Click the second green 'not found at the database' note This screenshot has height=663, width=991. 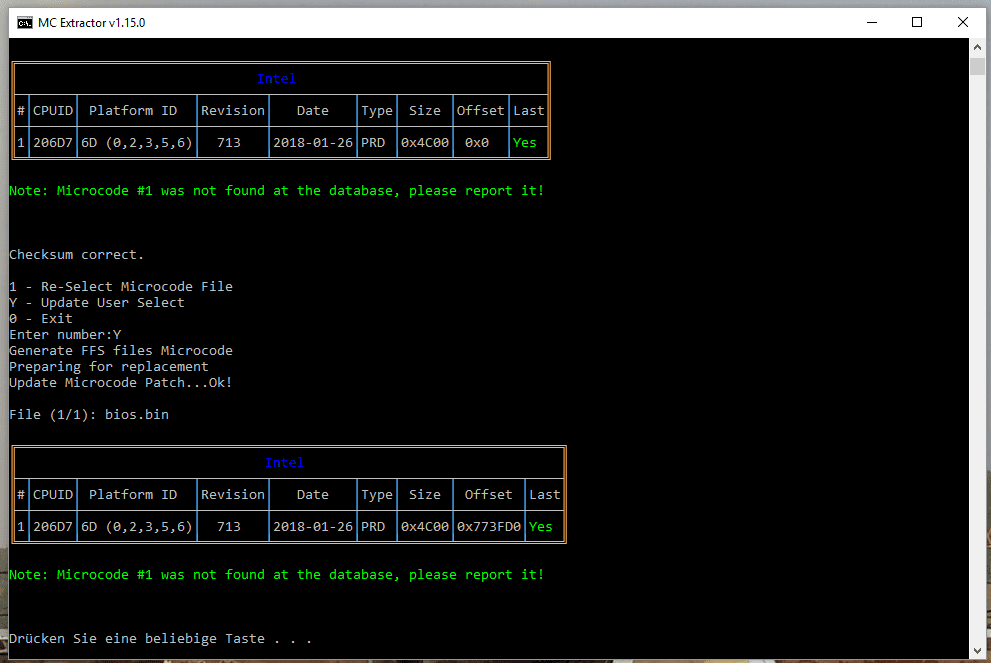(277, 575)
